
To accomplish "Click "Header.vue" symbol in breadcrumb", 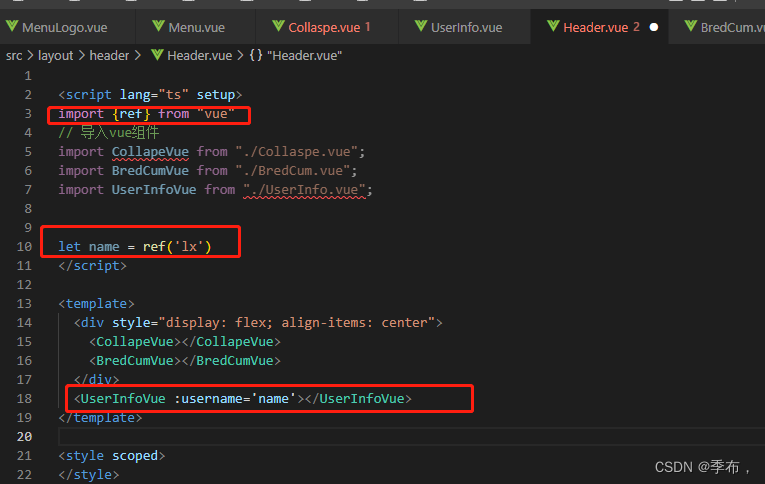I will click(304, 56).
